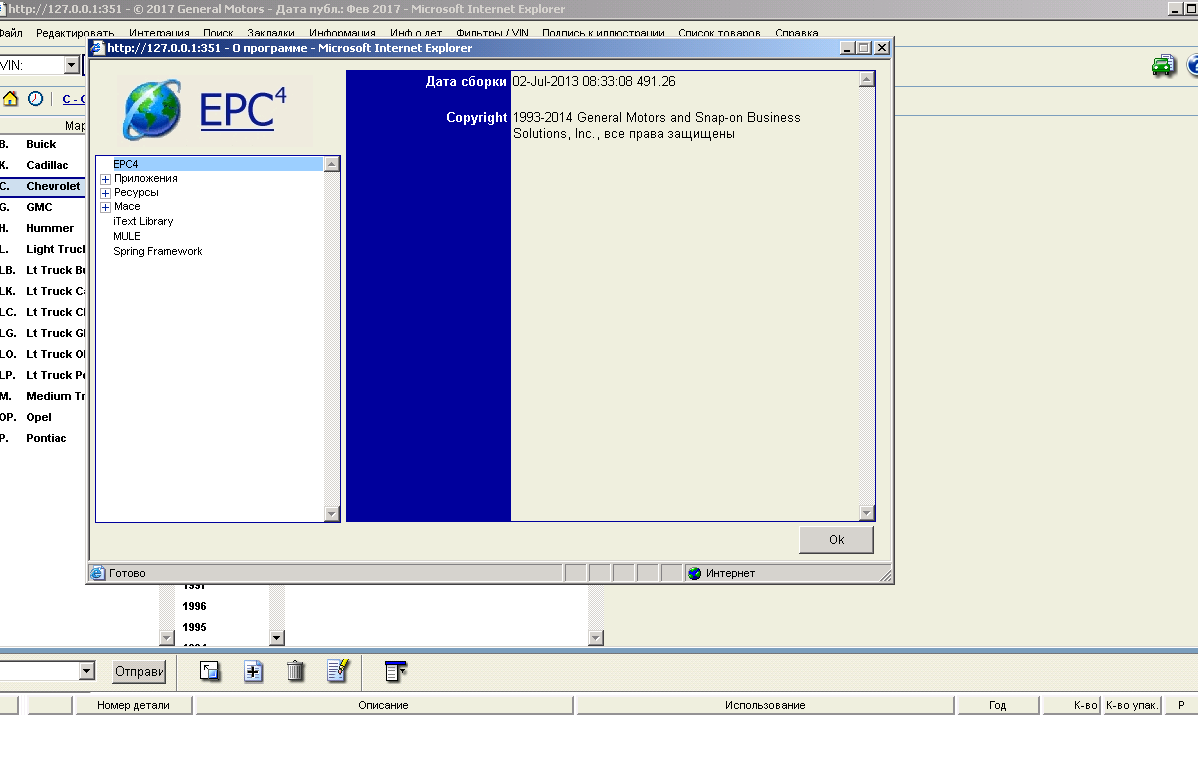Click scroll-down arrow of the info pane
This screenshot has width=1198, height=764.
tap(866, 513)
